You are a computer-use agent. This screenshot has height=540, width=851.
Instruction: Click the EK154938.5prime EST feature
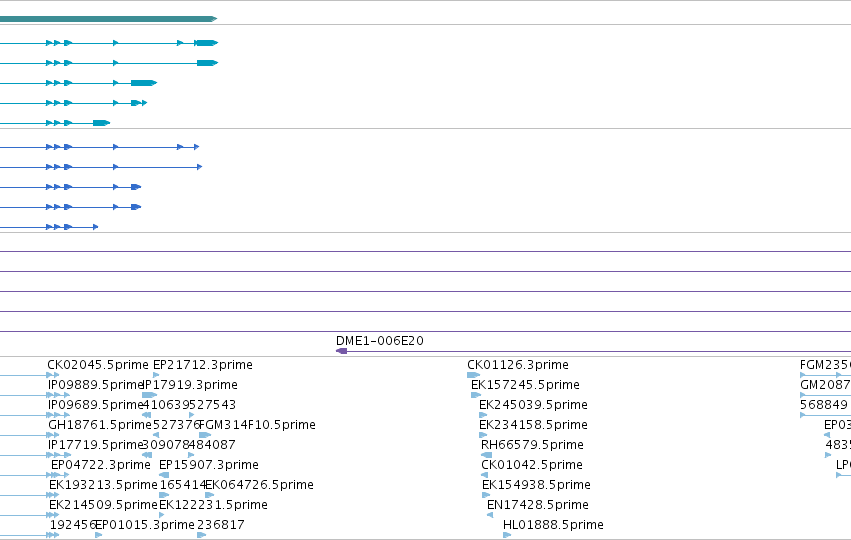click(486, 495)
